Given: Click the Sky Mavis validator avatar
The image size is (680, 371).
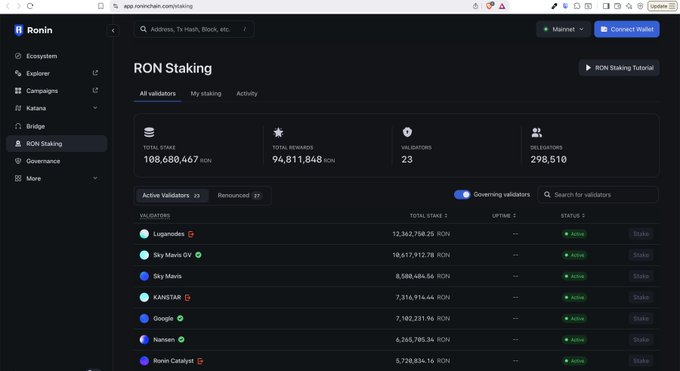Looking at the screenshot, I should pos(144,276).
